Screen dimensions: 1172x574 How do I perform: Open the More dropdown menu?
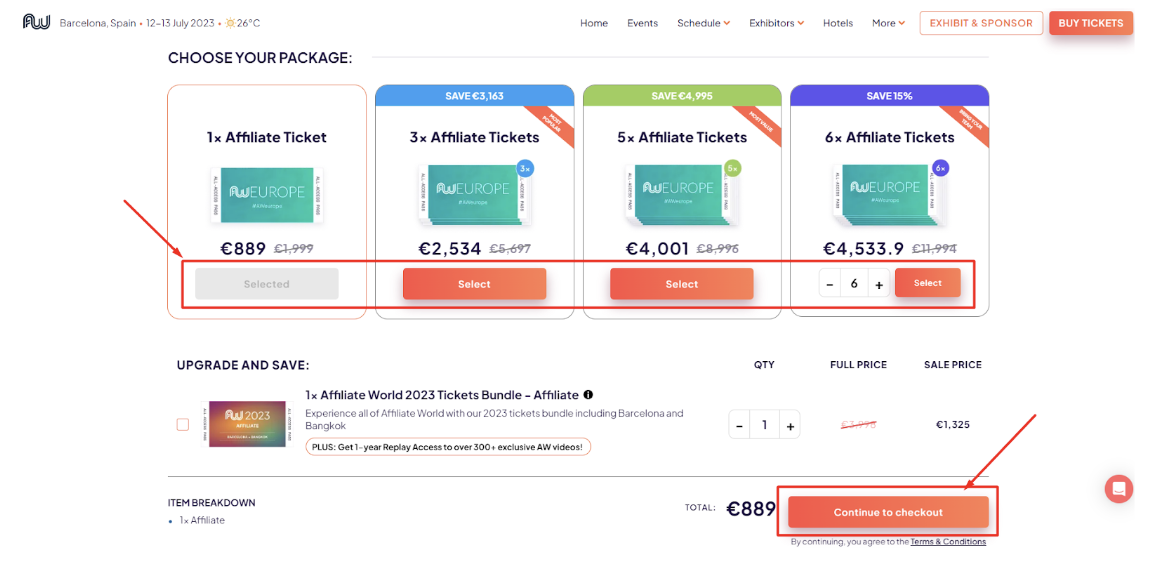point(888,23)
